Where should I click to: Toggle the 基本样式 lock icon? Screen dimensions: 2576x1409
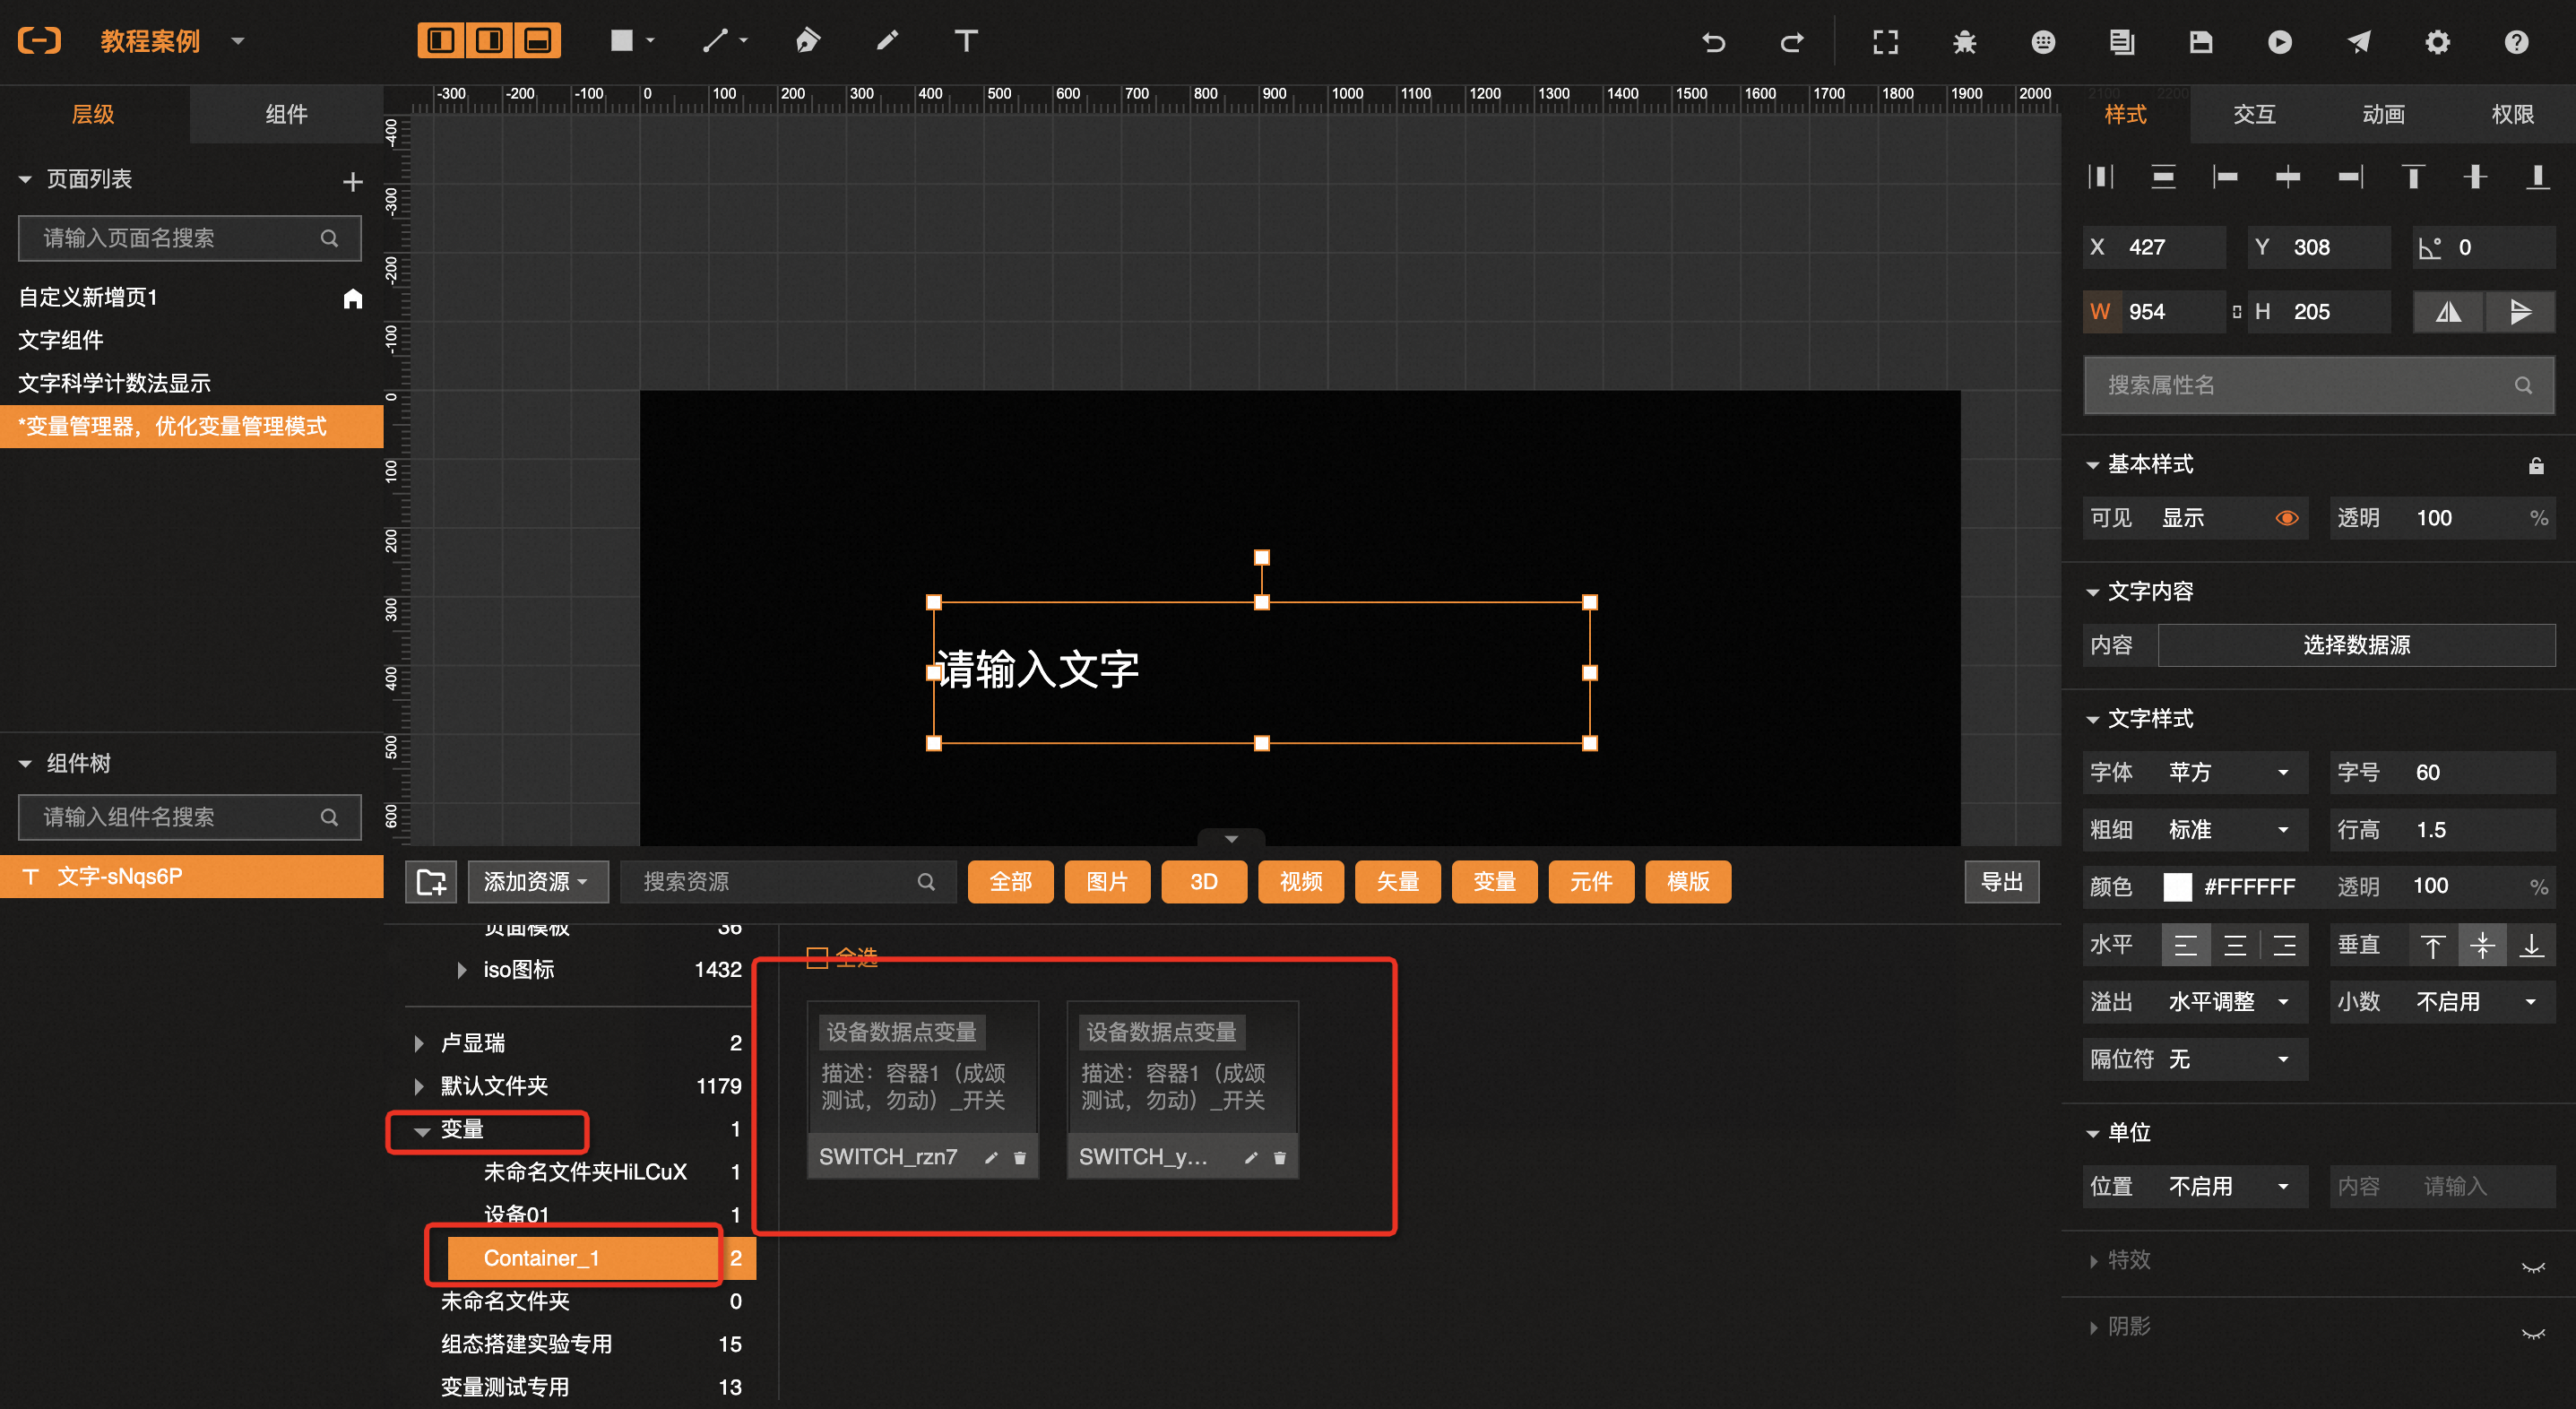(2535, 466)
